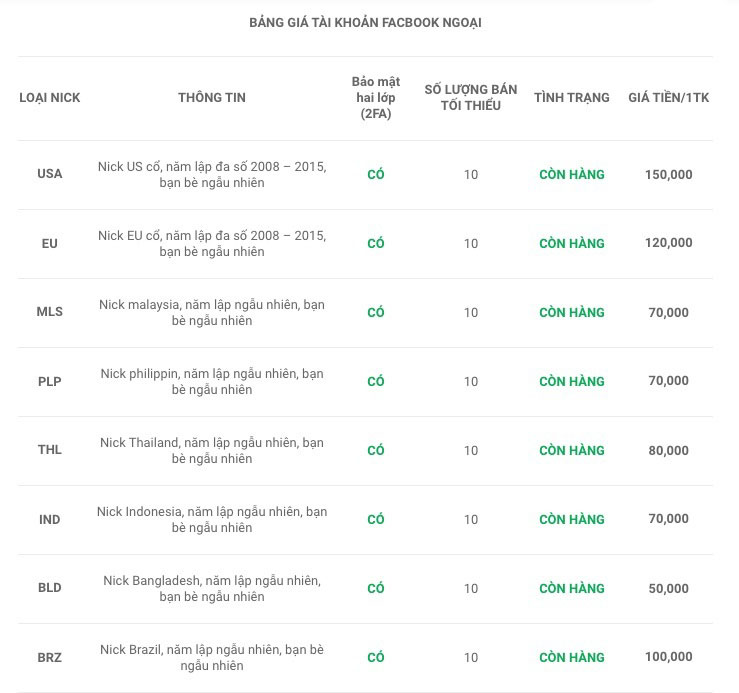Viewport: 739px width, 693px height.
Task: Click the 50,000 price for BLD
Action: point(668,588)
